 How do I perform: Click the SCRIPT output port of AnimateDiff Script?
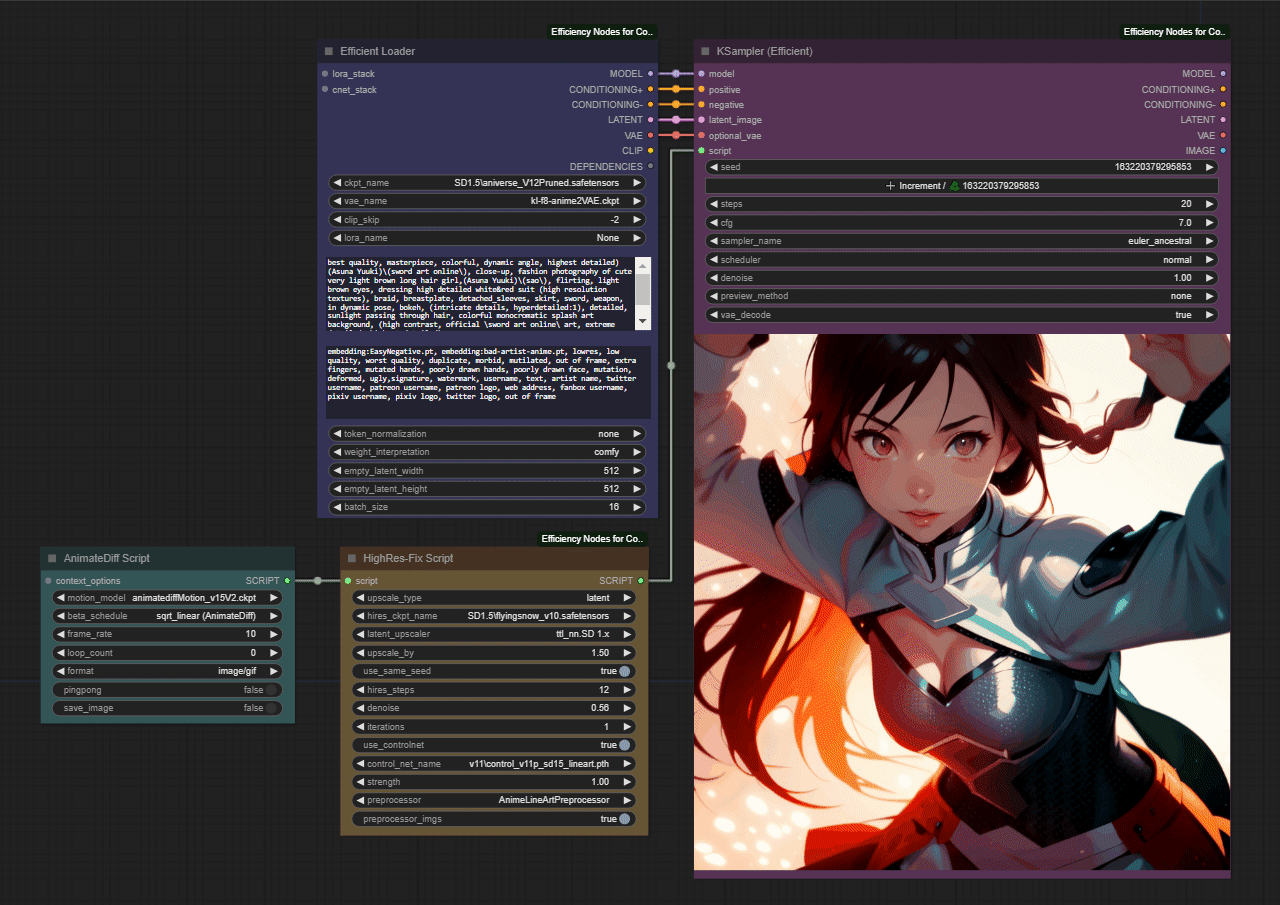pos(287,580)
